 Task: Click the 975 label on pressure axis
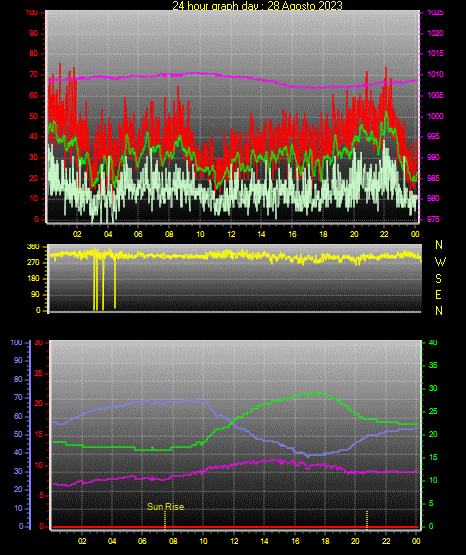433,219
